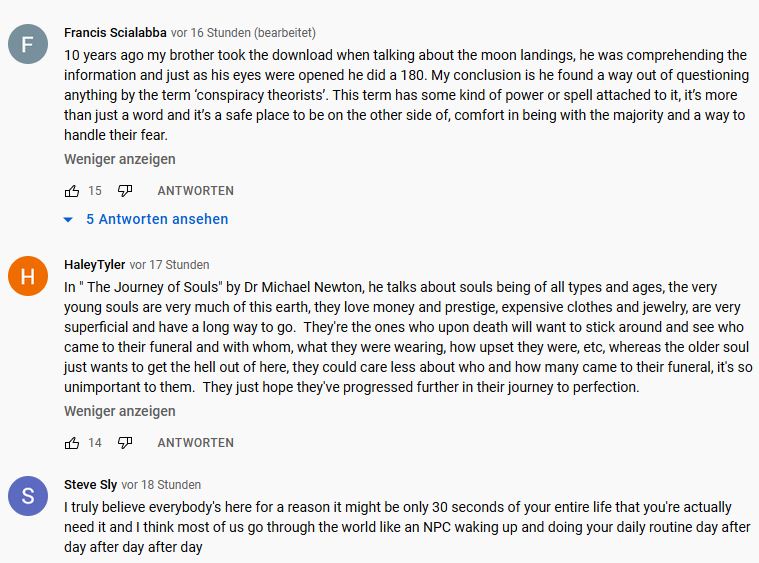
Task: Open Steve Sly's avatar profile
Action: click(28, 496)
